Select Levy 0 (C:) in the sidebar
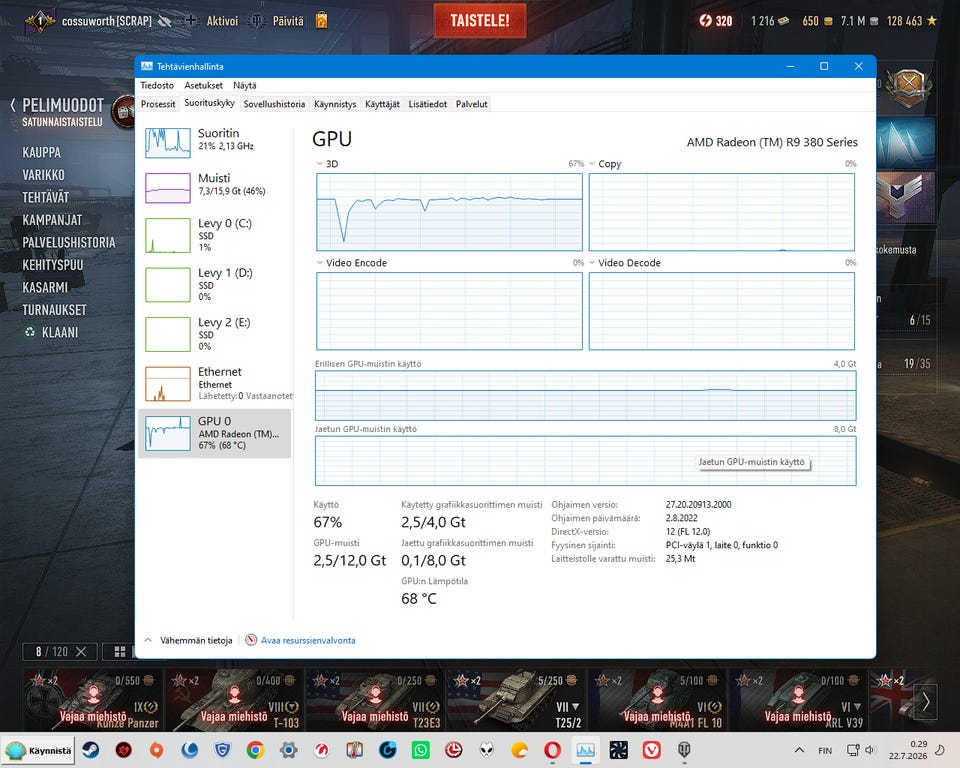The width and height of the screenshot is (960, 768). [x=214, y=235]
